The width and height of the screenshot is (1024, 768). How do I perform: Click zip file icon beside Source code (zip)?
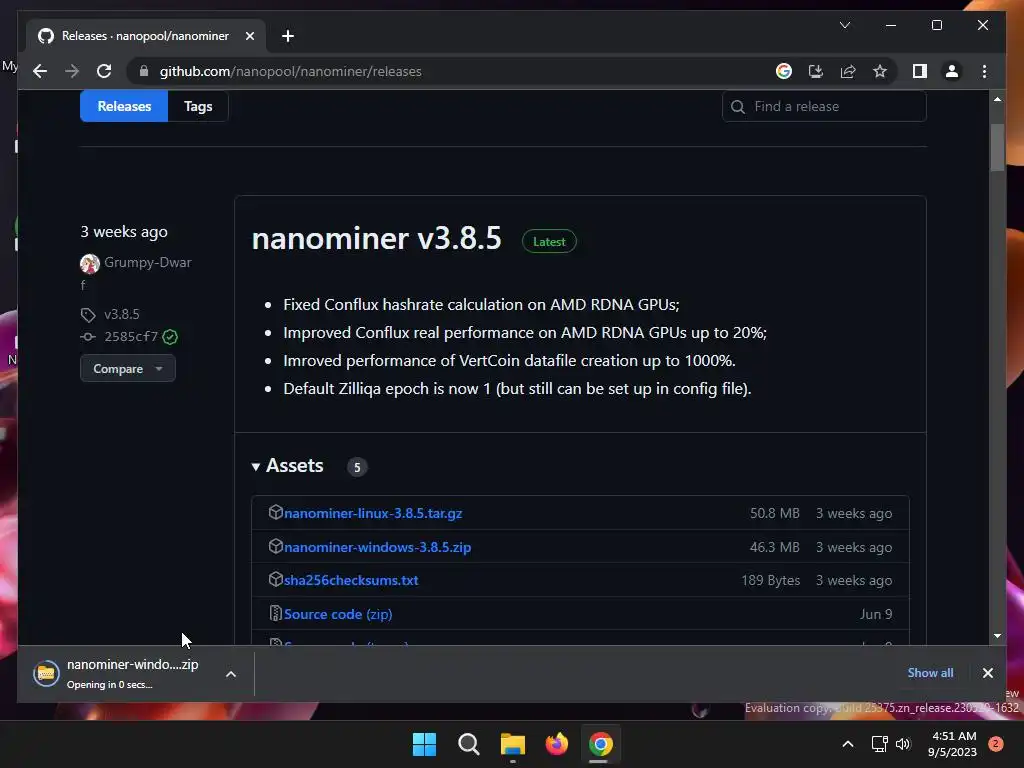pos(276,613)
